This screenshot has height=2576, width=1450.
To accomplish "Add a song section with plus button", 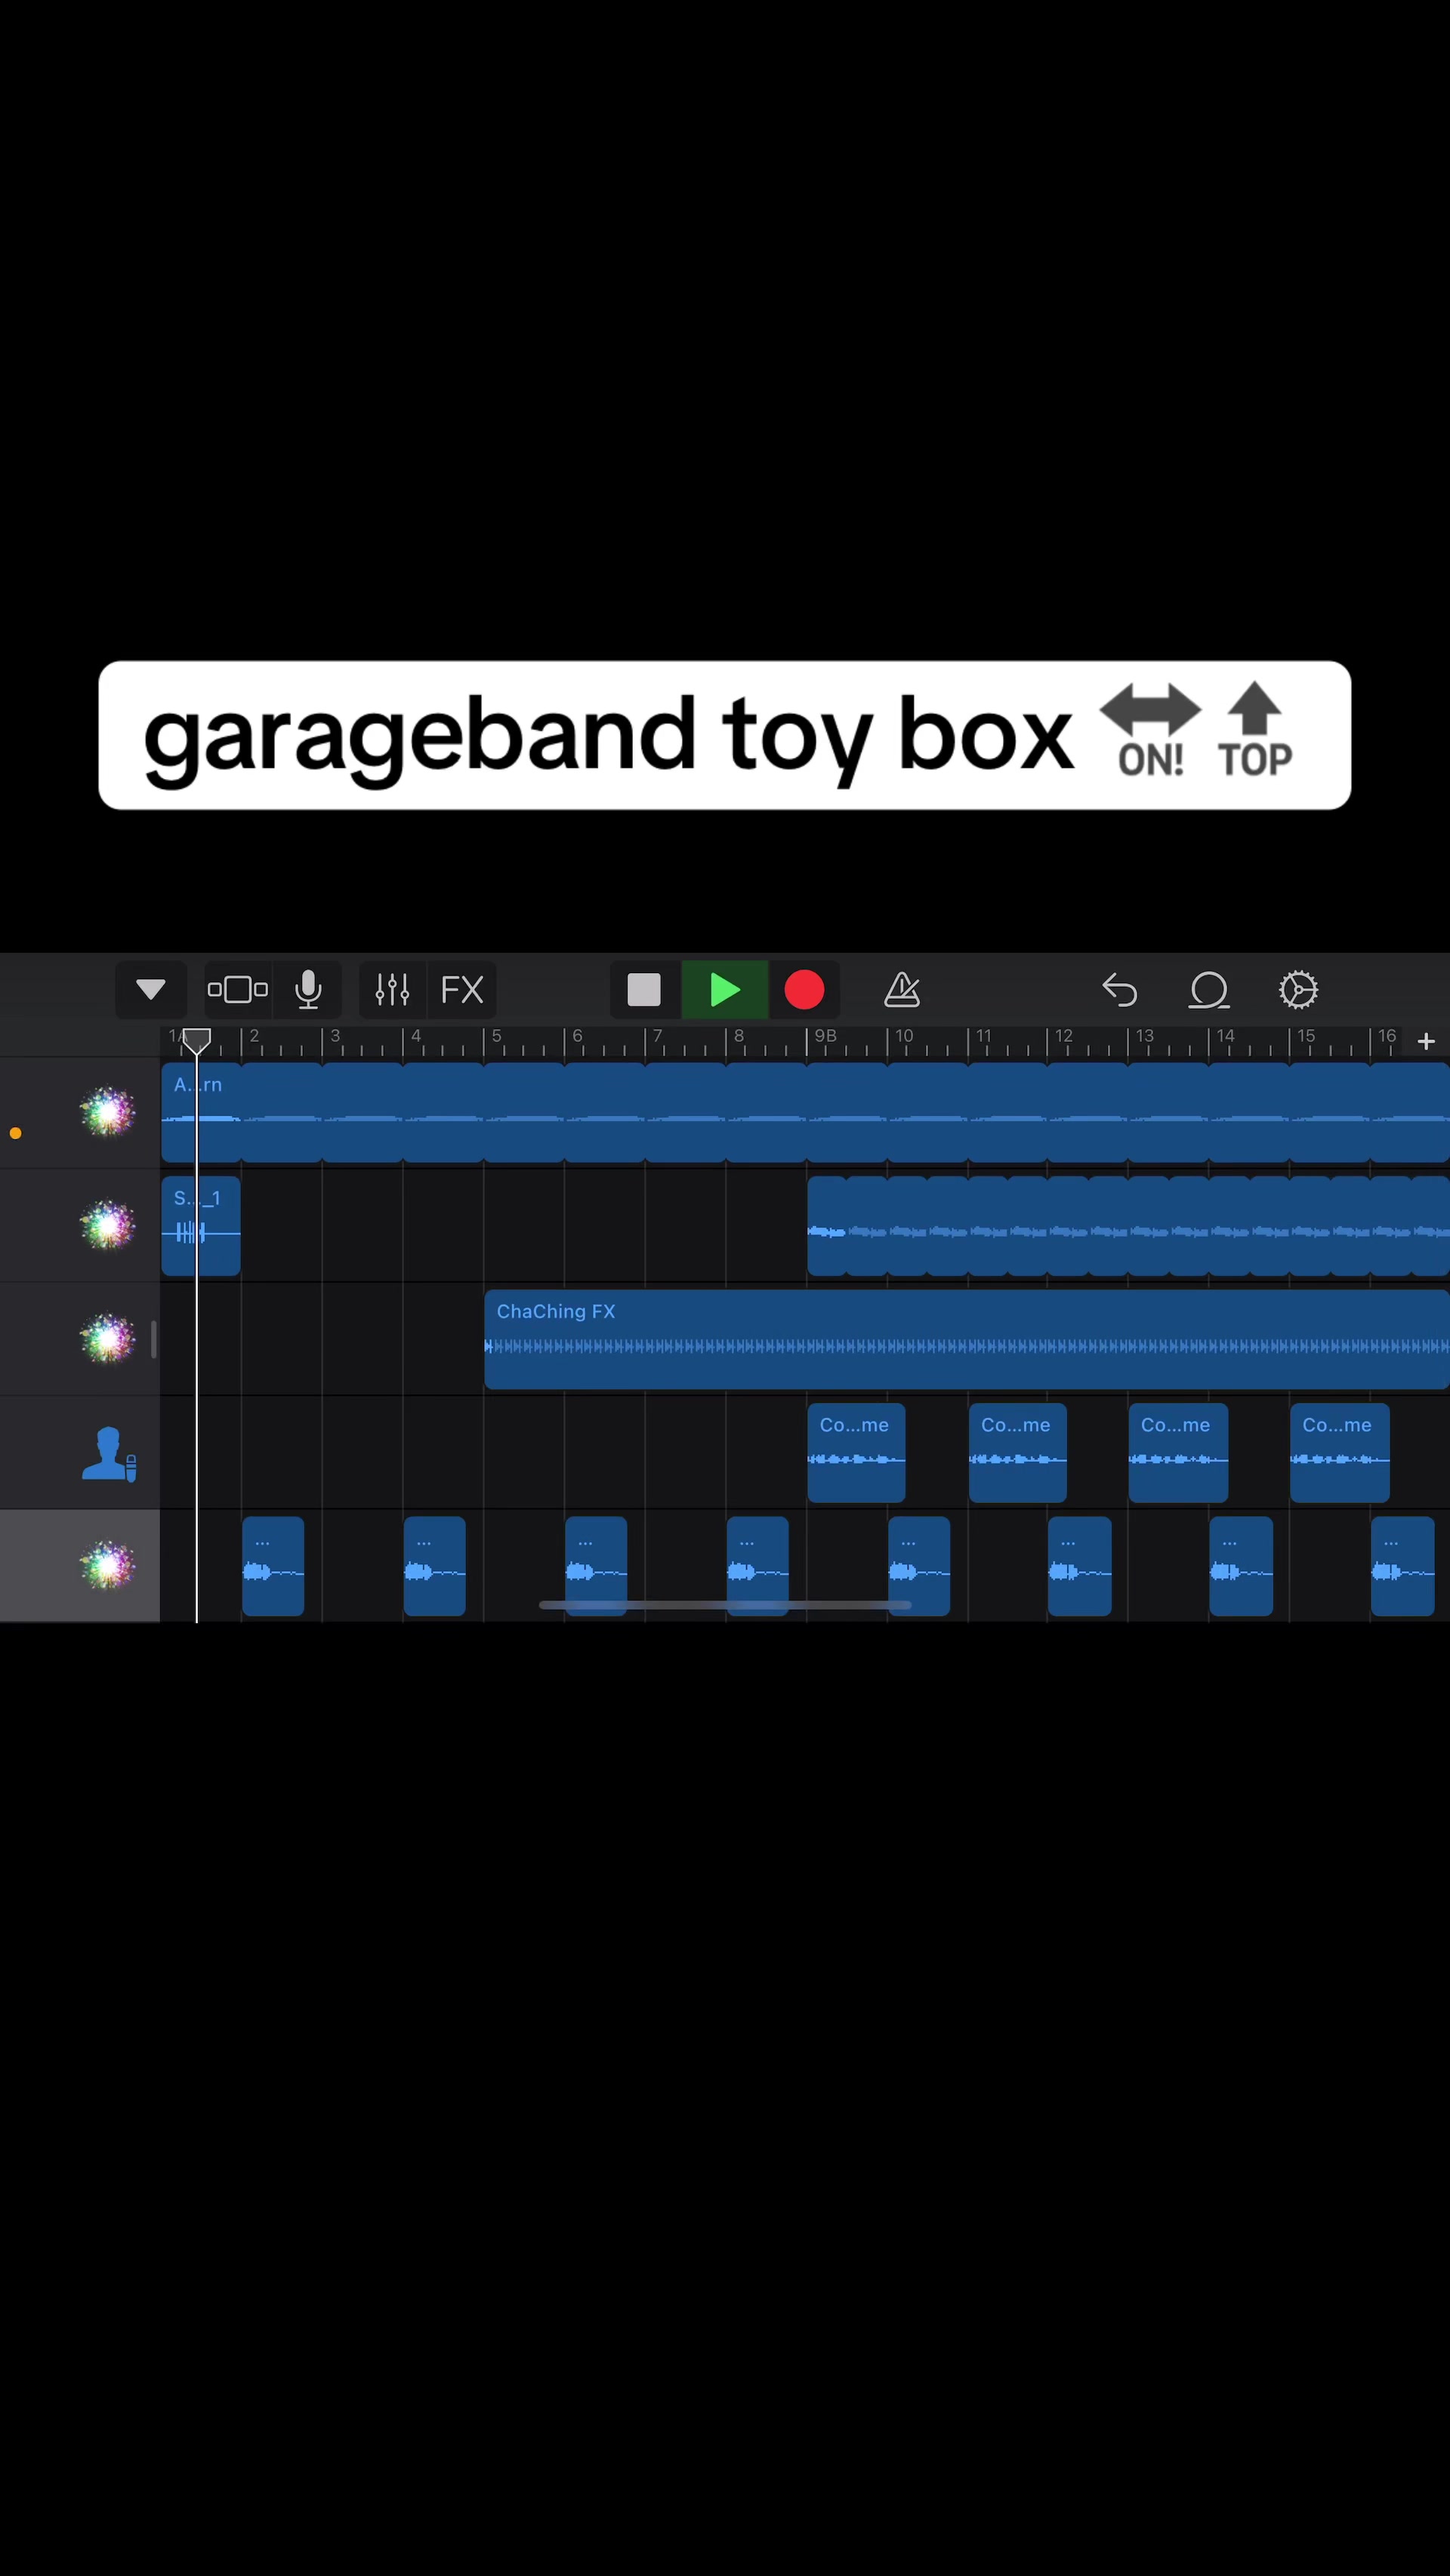I will click(x=1426, y=1041).
